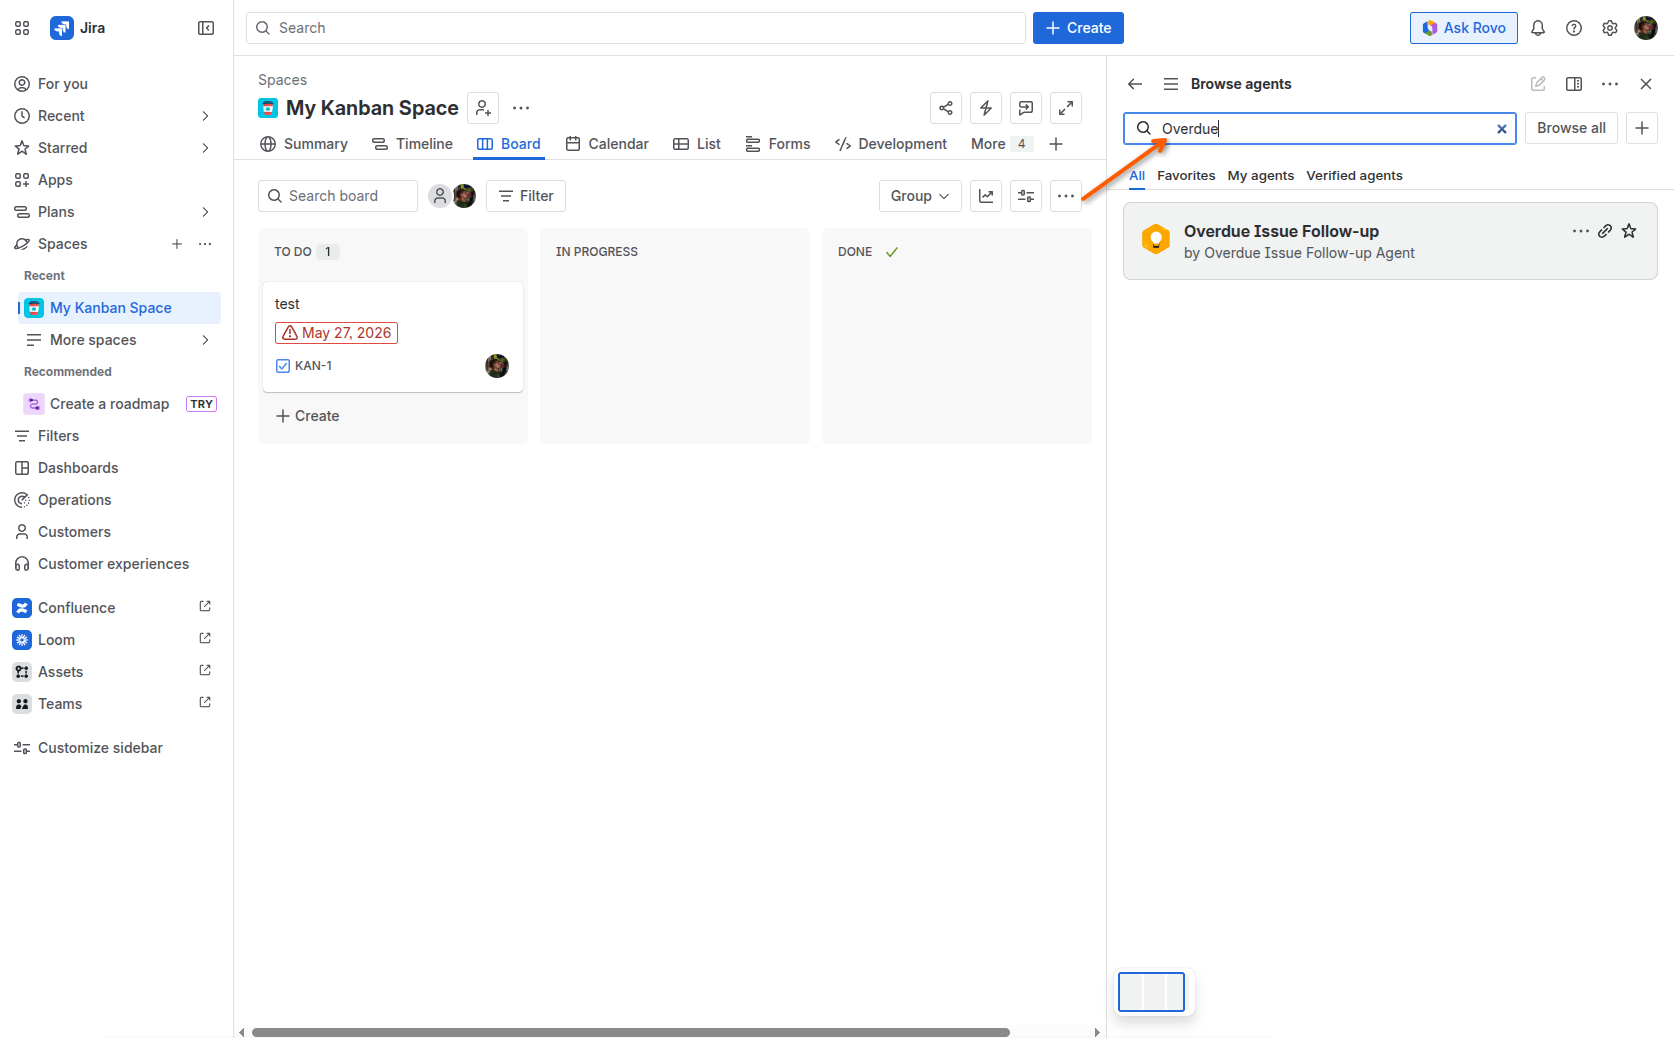
Task: Click the top Search field
Action: click(636, 28)
